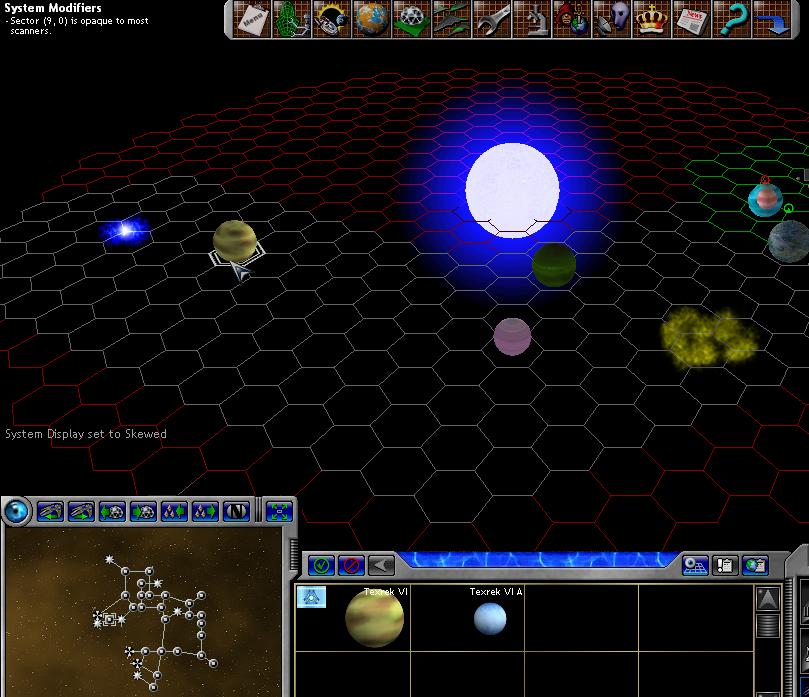This screenshot has height=697, width=809.
Task: Click the scroll up arrow in item list
Action: (x=767, y=599)
